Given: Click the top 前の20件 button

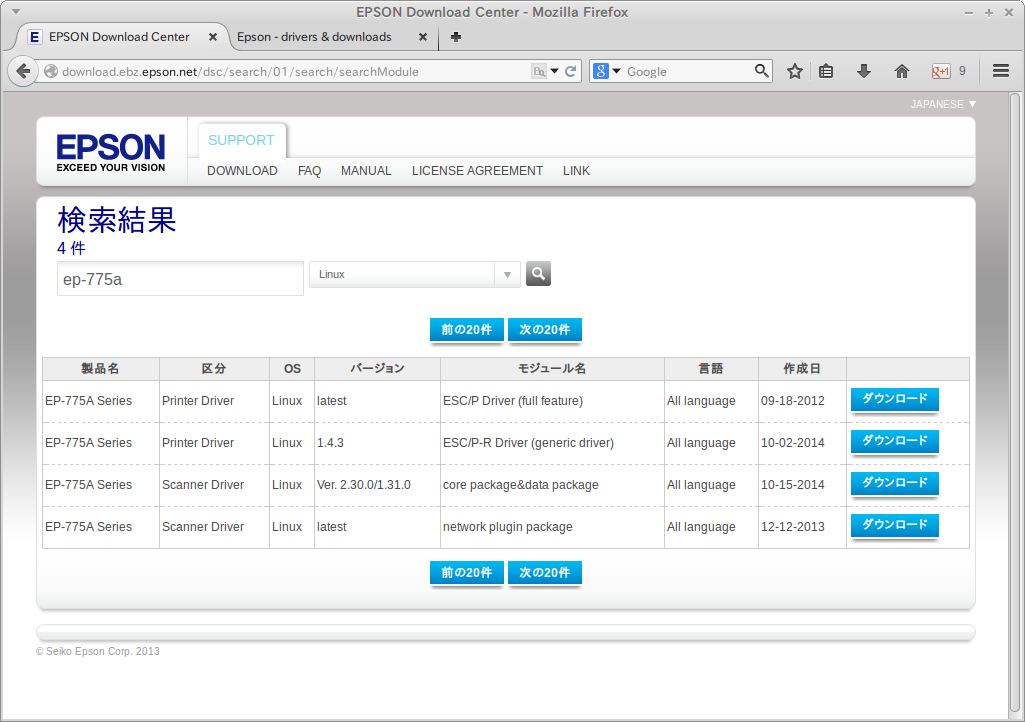Looking at the screenshot, I should click(467, 330).
